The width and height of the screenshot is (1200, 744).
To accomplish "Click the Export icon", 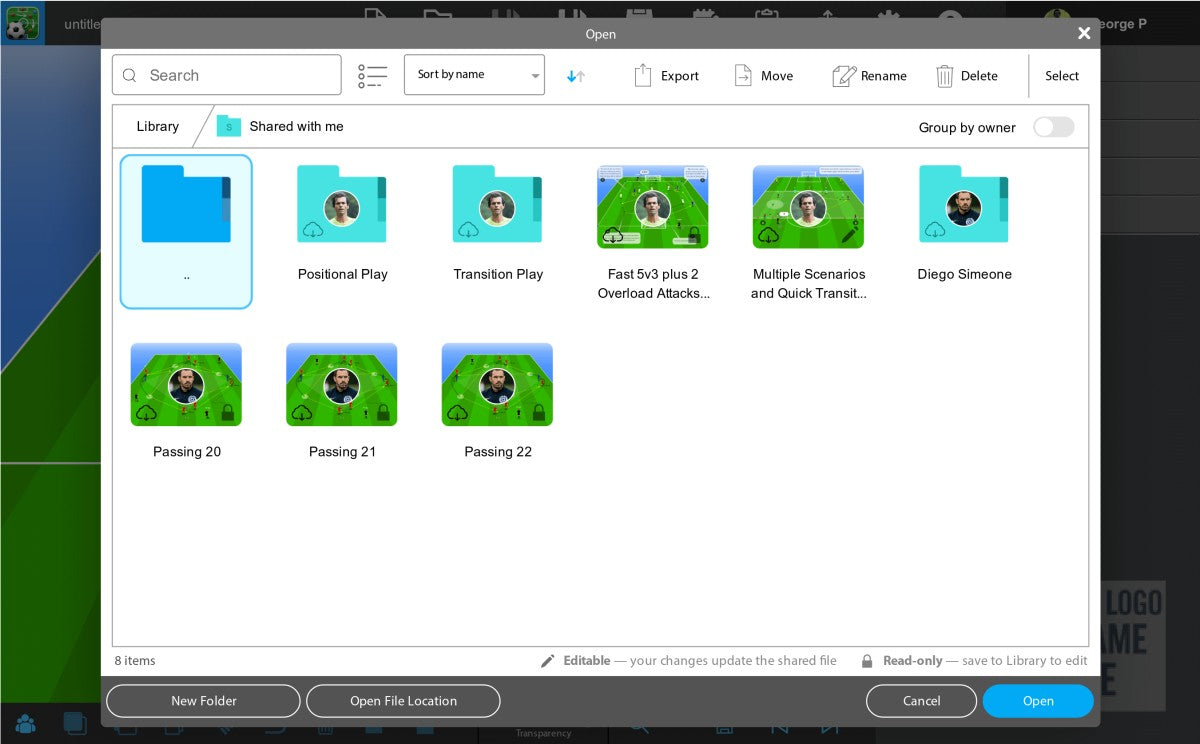I will (643, 76).
